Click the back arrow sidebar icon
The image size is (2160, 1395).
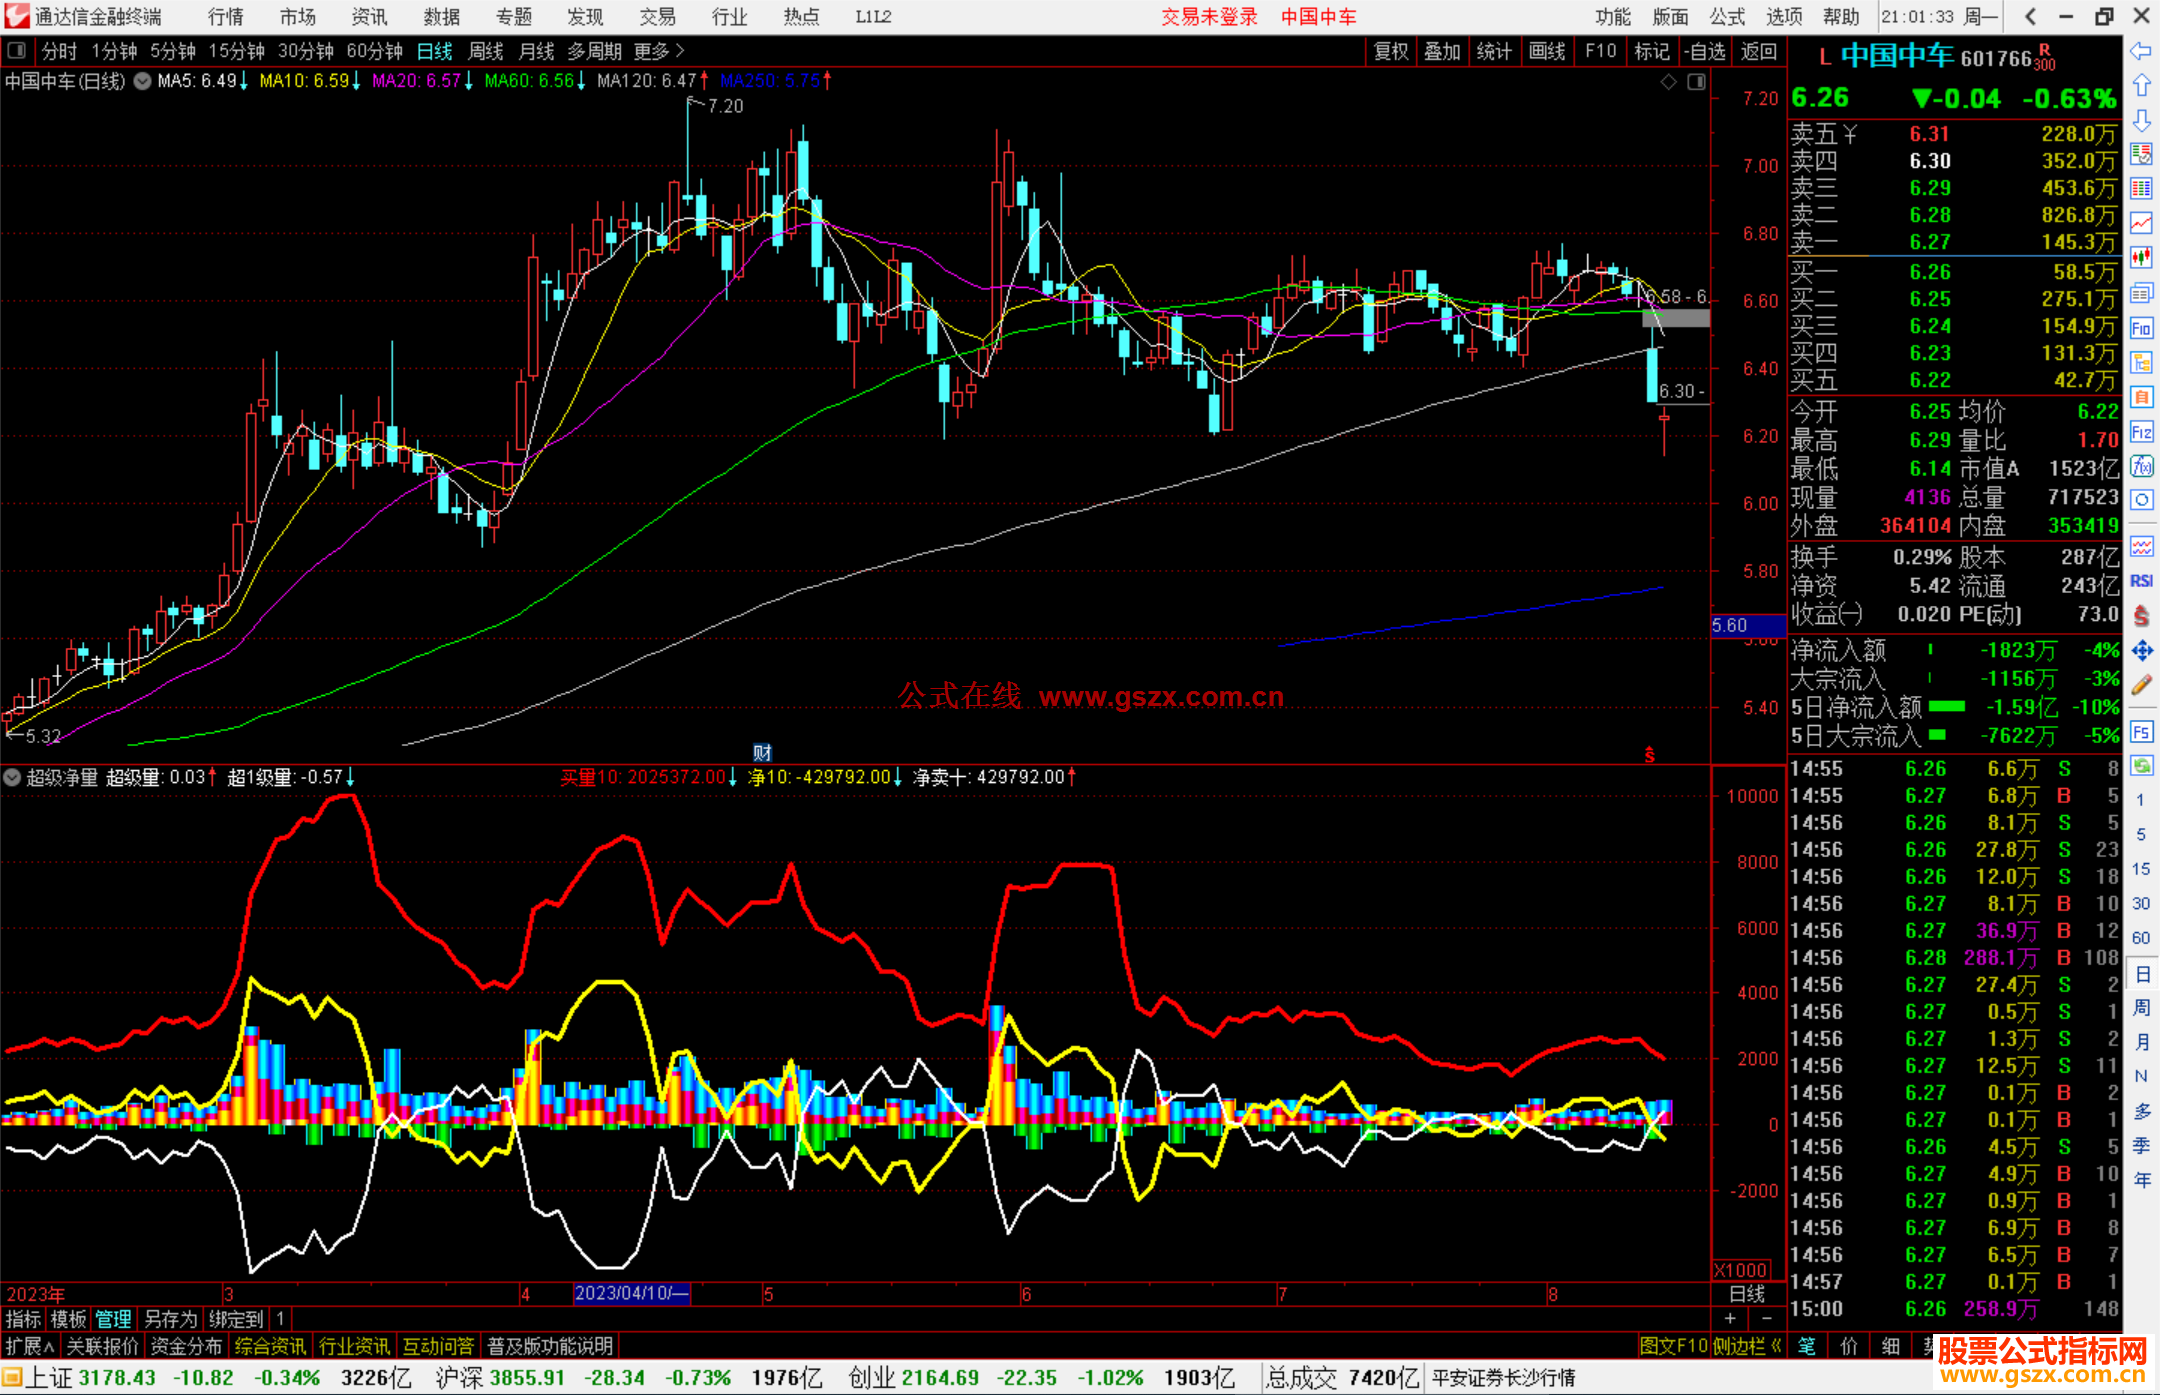pos(2141,51)
